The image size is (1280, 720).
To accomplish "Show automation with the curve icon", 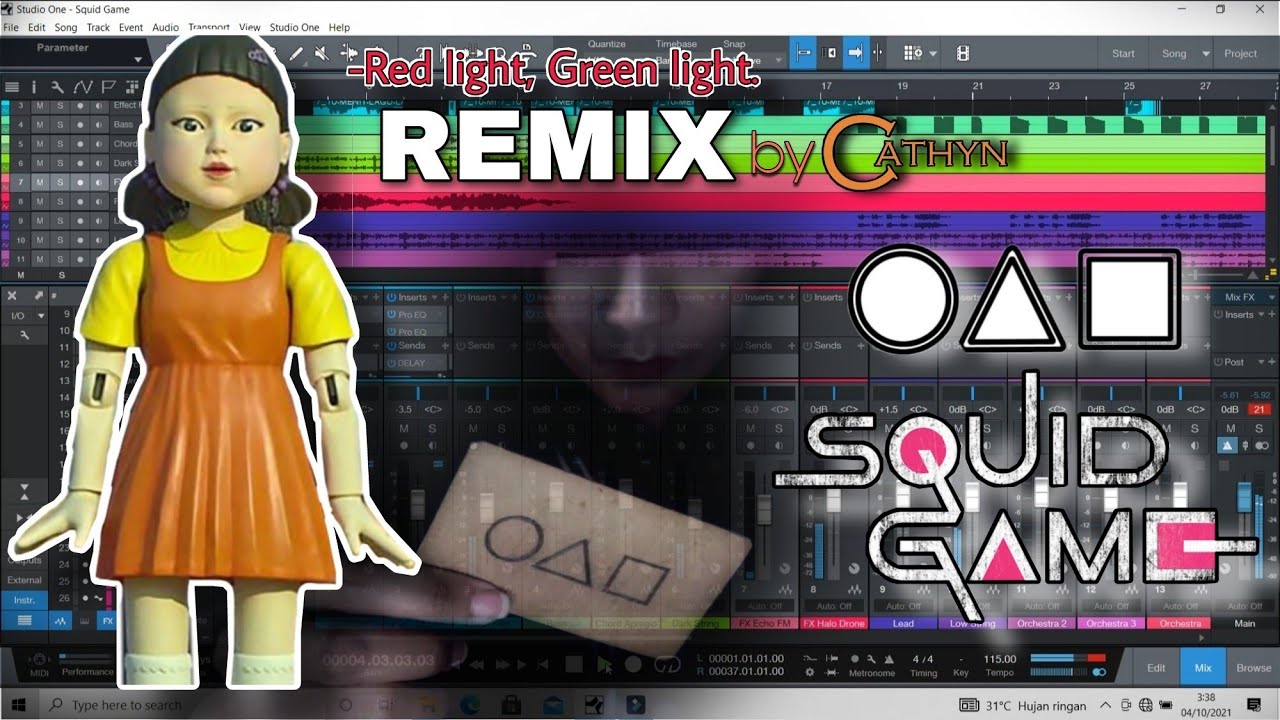I will tap(82, 87).
